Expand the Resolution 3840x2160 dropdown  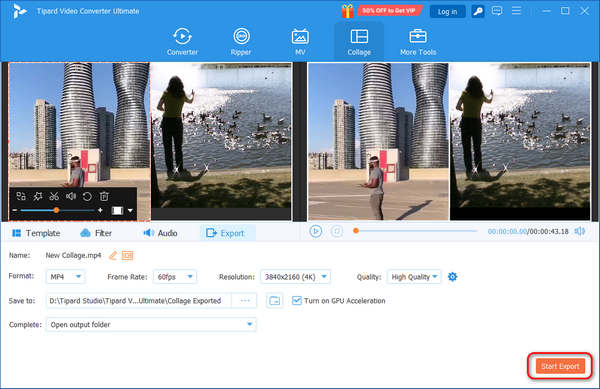click(295, 277)
